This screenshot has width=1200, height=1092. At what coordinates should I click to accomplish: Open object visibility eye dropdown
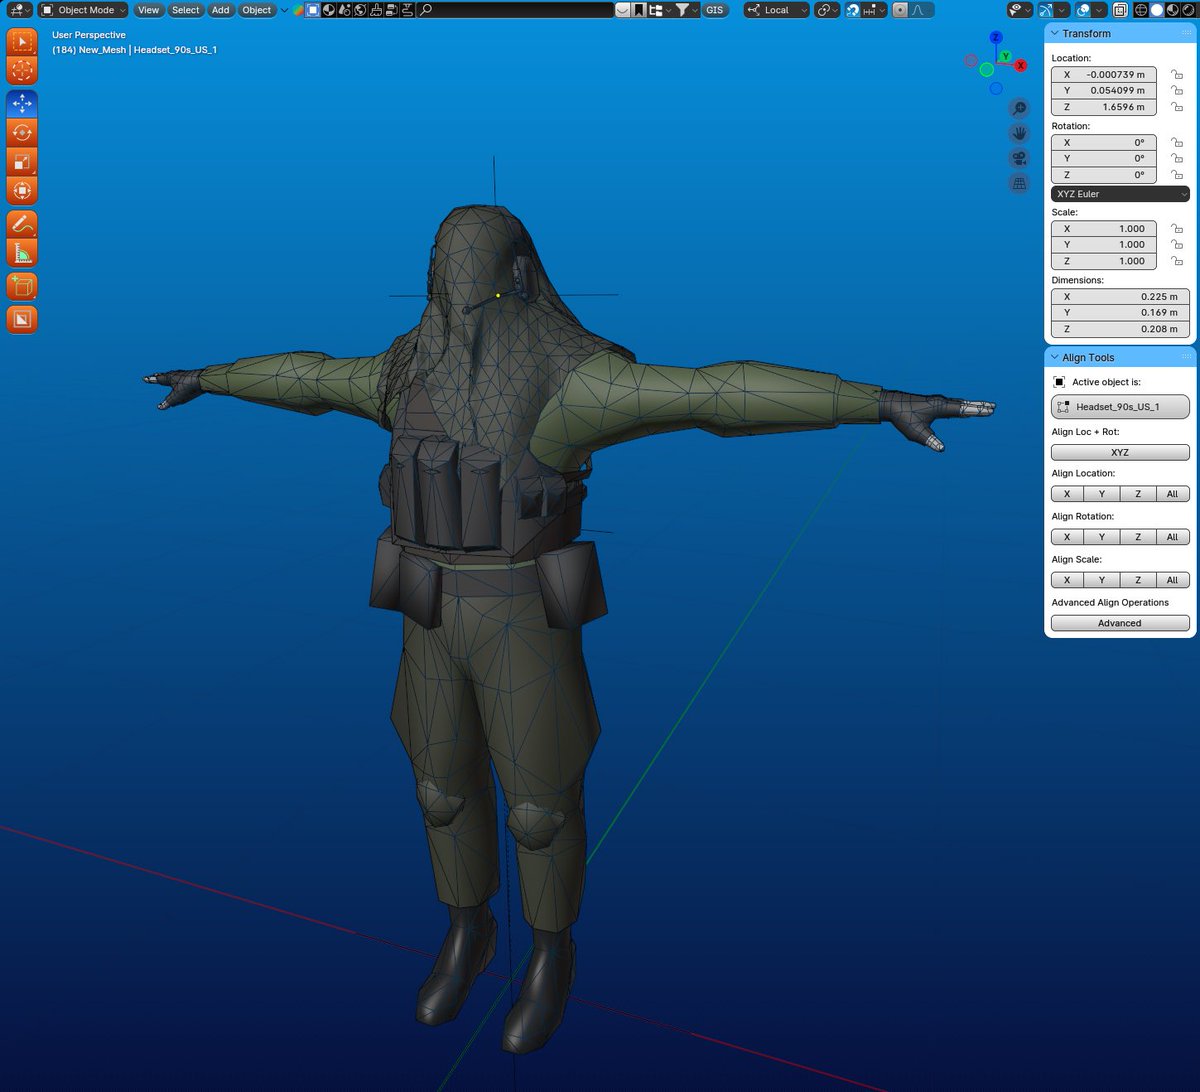coord(1020,10)
